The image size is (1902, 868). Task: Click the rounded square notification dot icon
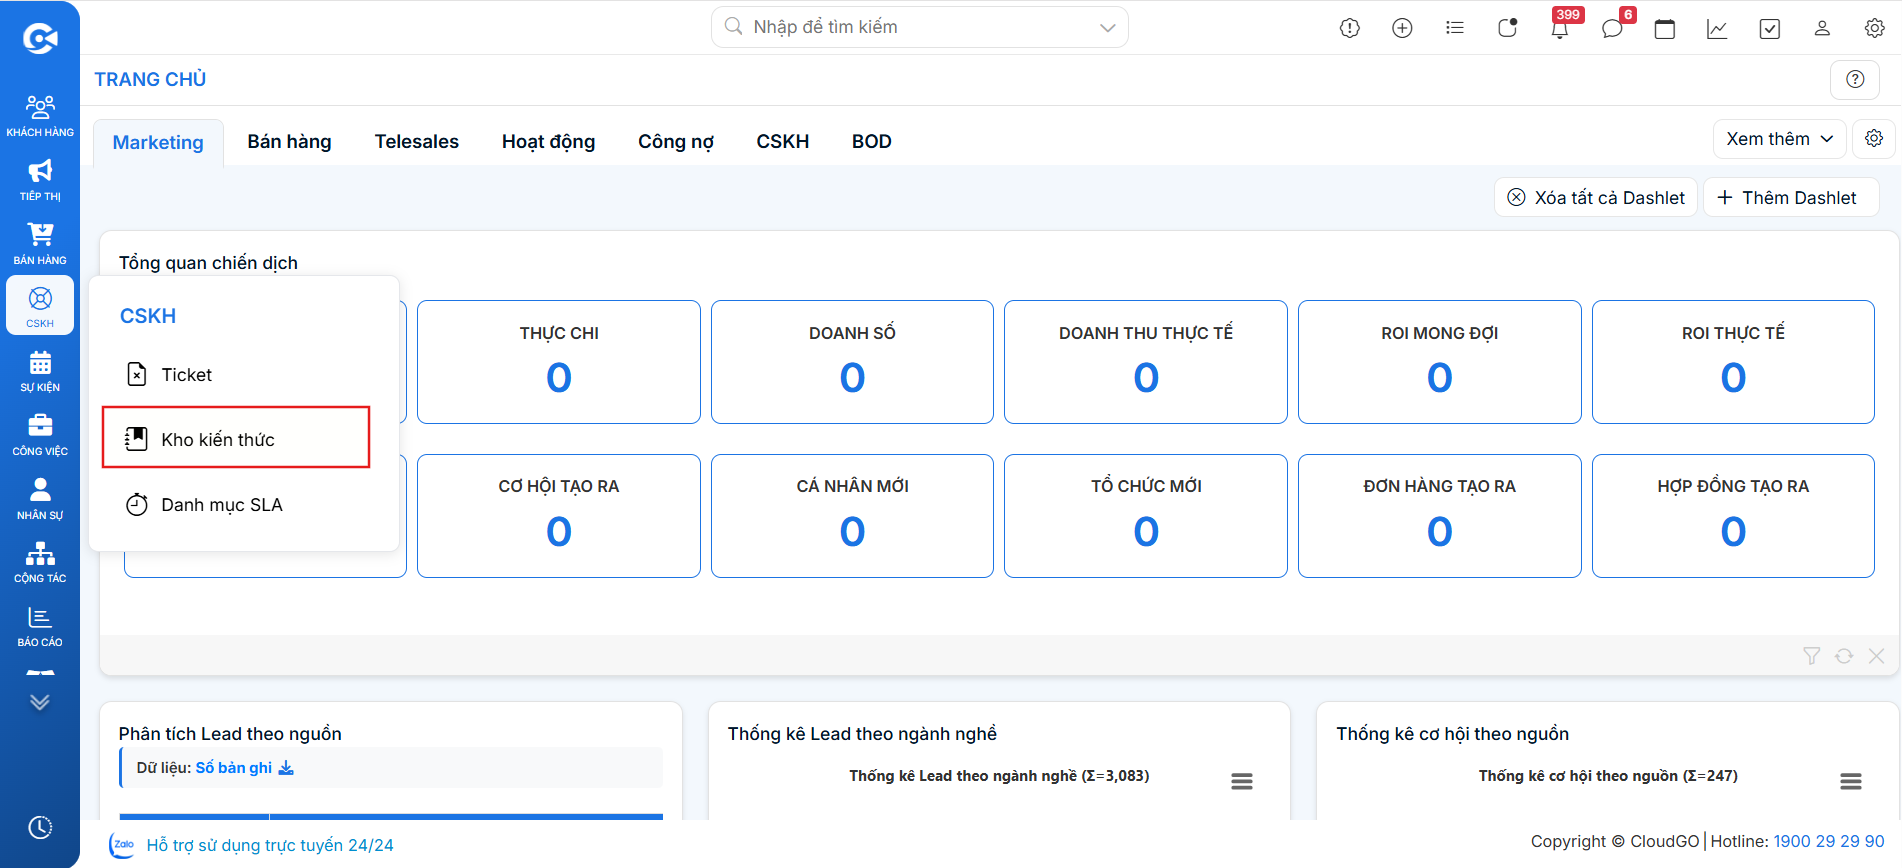(1507, 28)
